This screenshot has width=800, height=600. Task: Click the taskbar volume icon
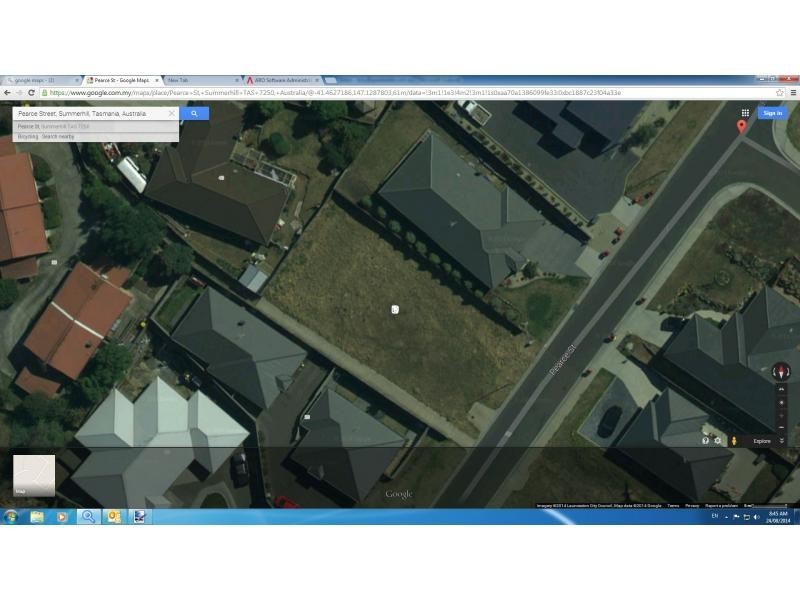(756, 517)
